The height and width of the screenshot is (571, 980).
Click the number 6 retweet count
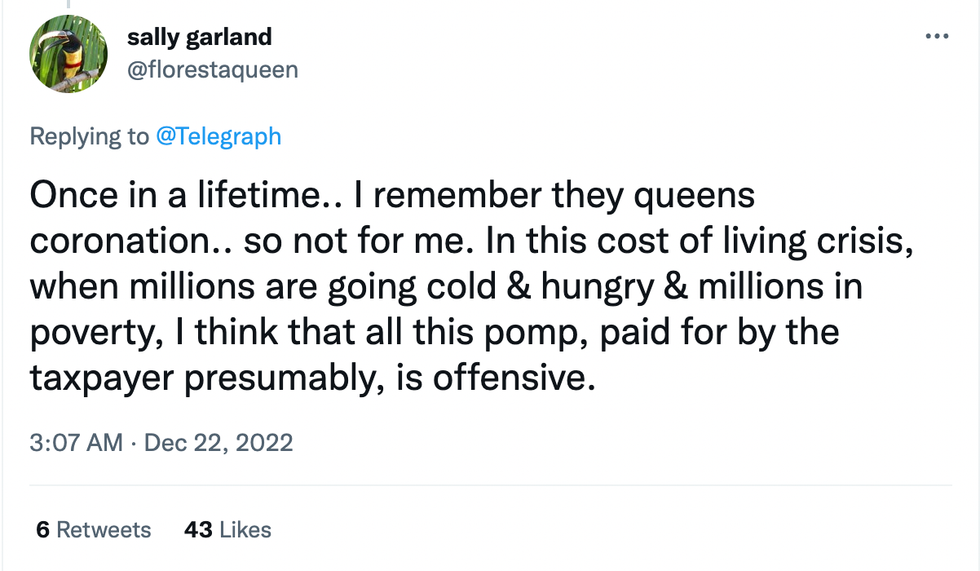click(x=43, y=530)
